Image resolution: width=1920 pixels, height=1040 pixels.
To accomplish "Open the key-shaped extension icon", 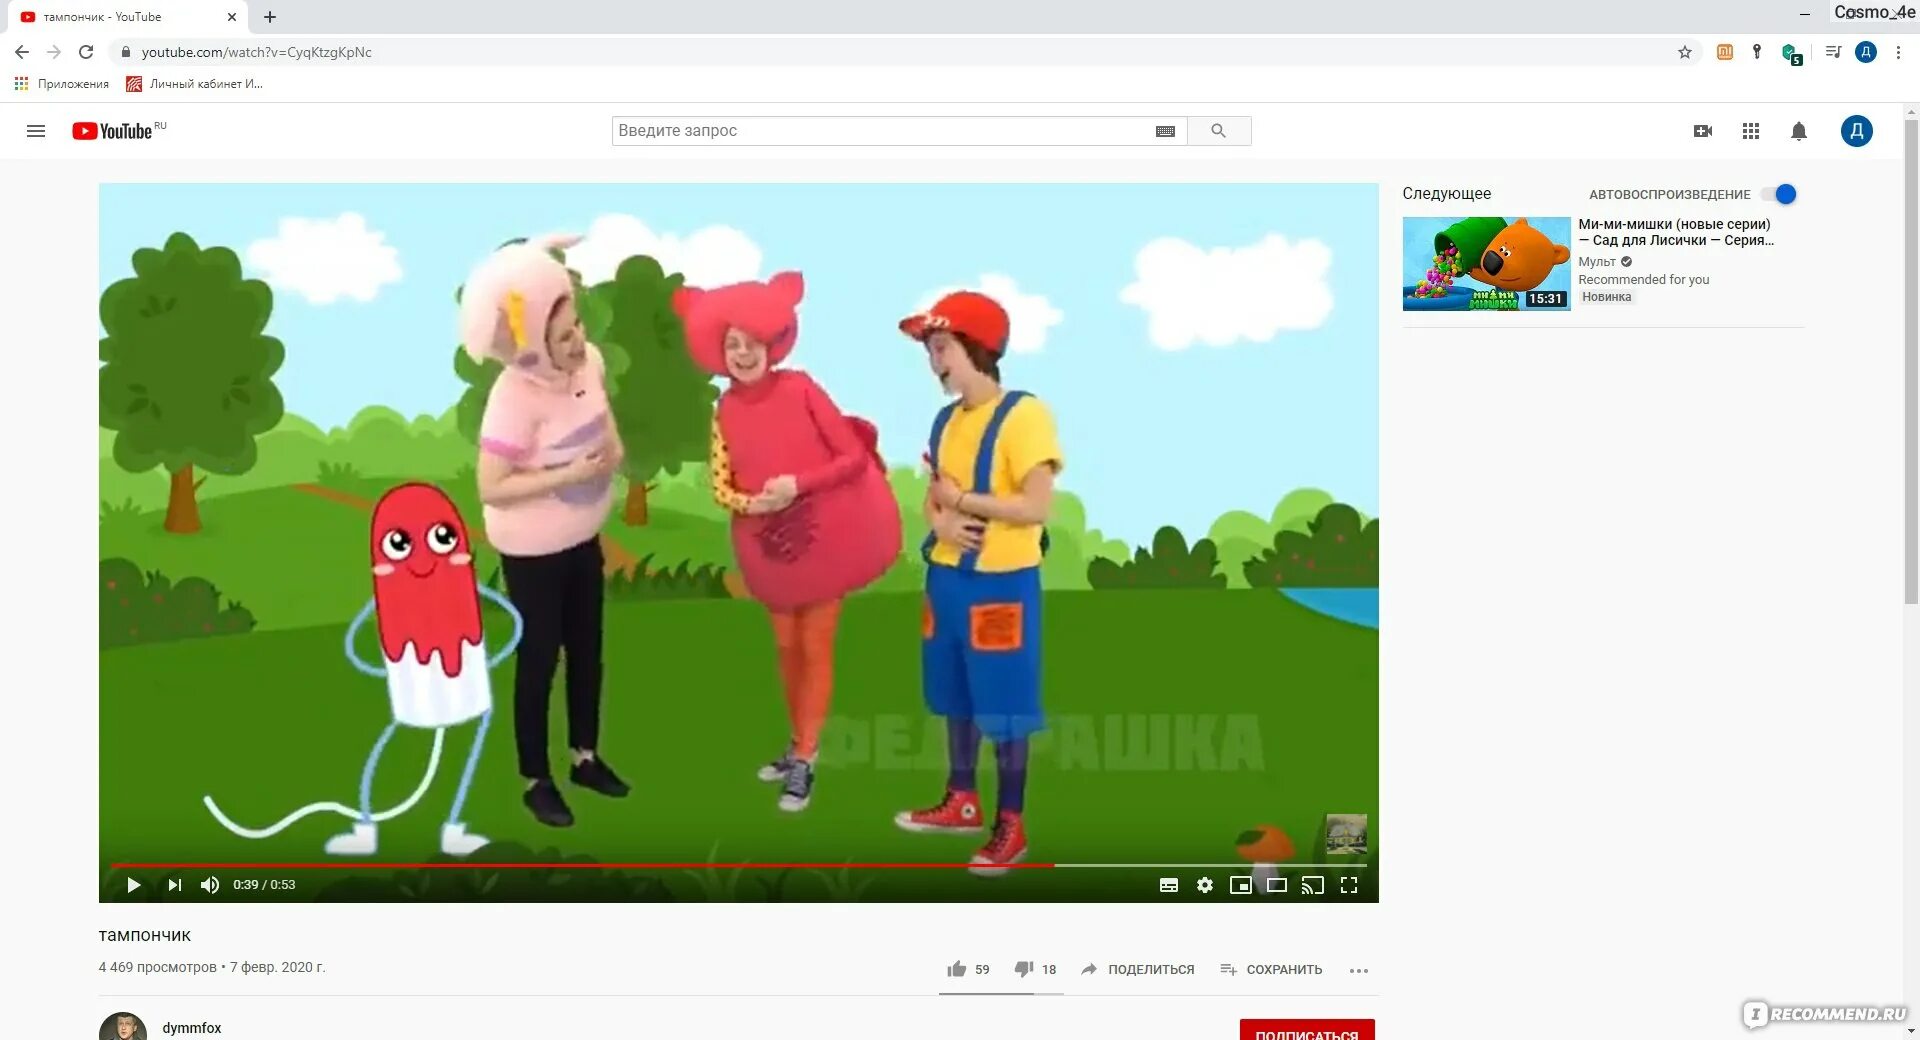I will point(1757,52).
